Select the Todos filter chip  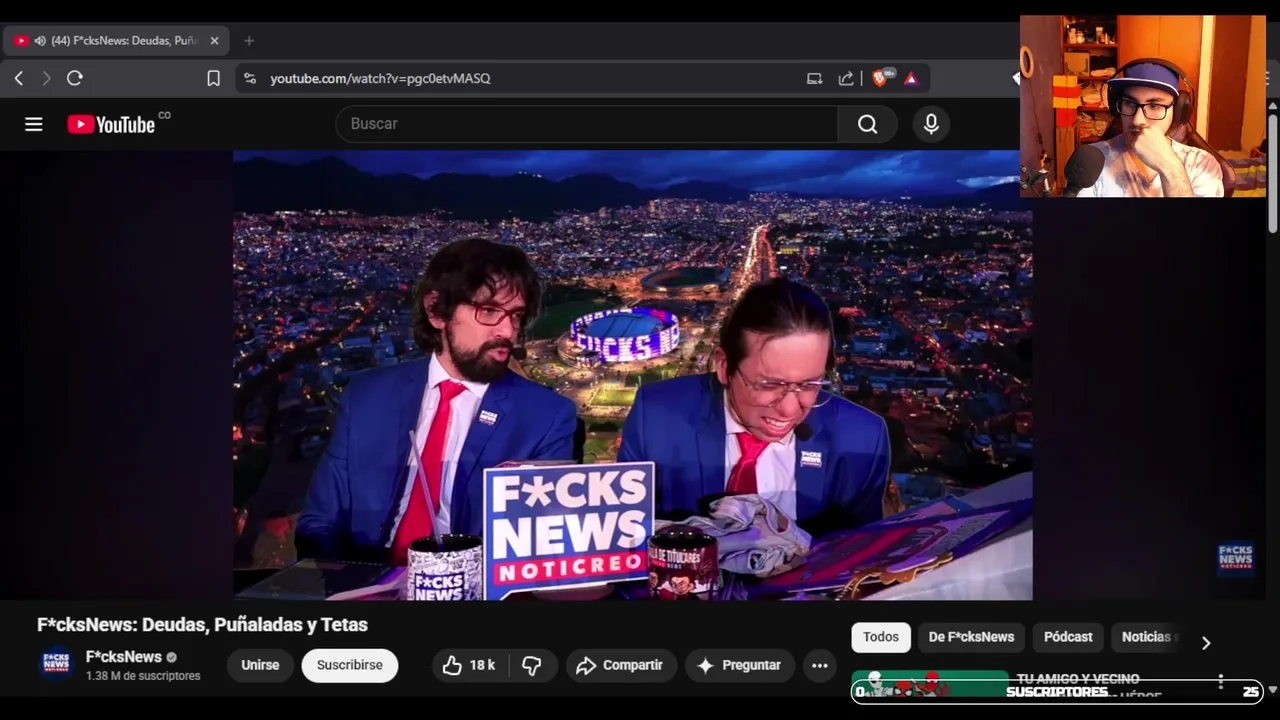point(881,637)
